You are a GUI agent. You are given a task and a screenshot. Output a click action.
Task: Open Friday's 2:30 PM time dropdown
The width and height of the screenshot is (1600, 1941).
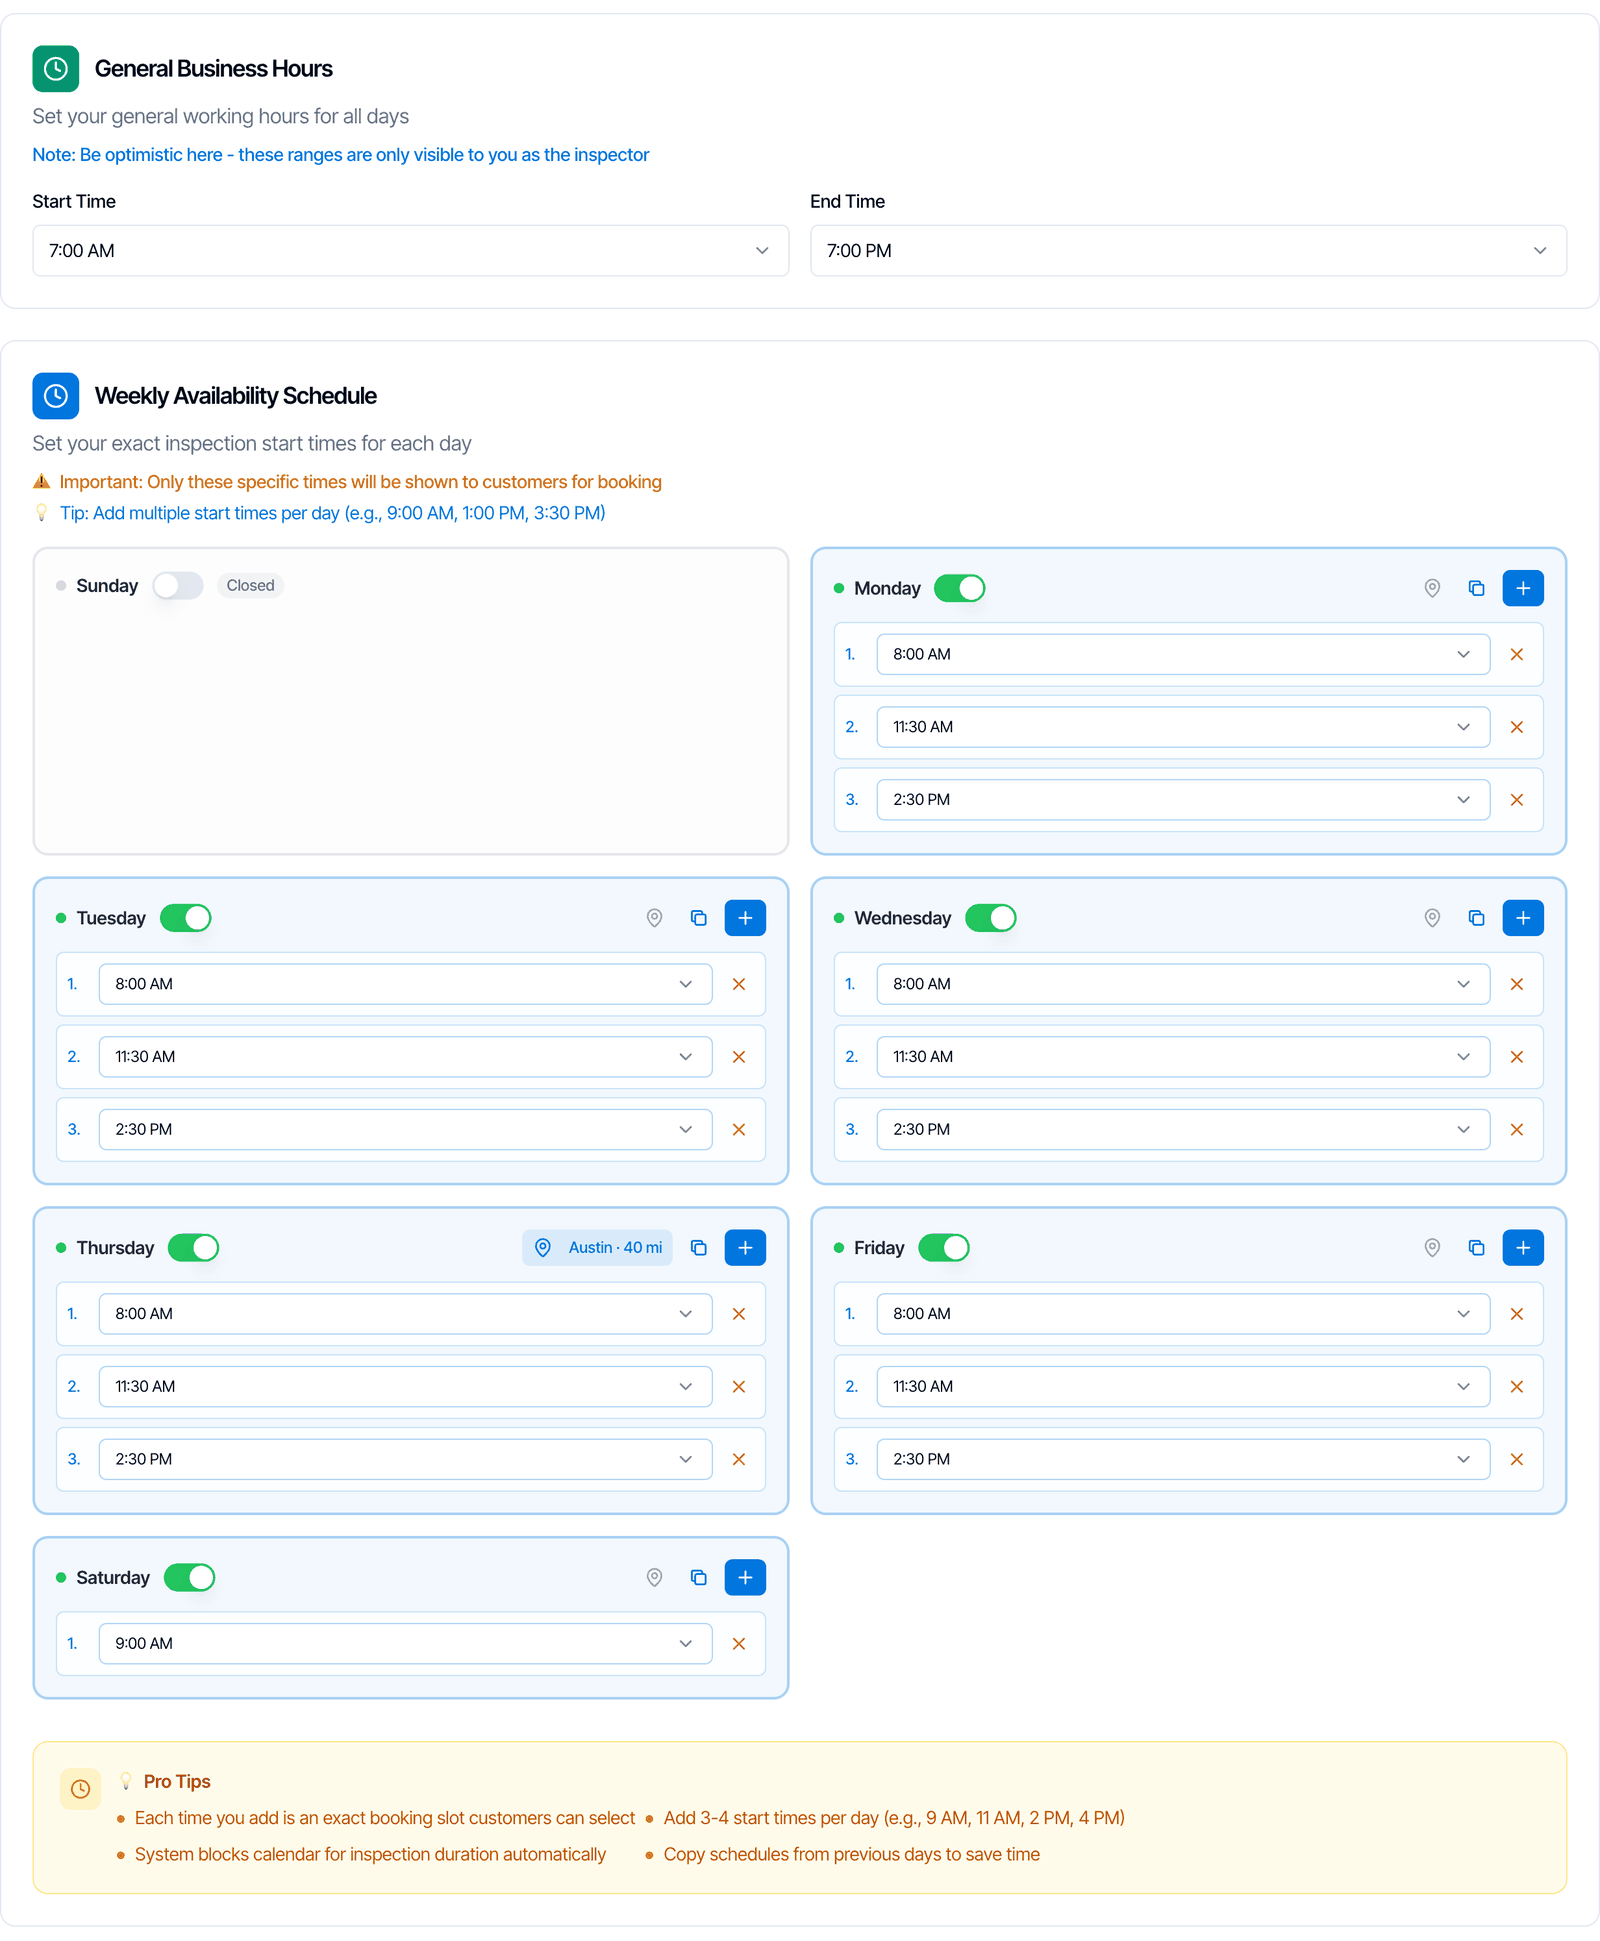click(x=1183, y=1459)
